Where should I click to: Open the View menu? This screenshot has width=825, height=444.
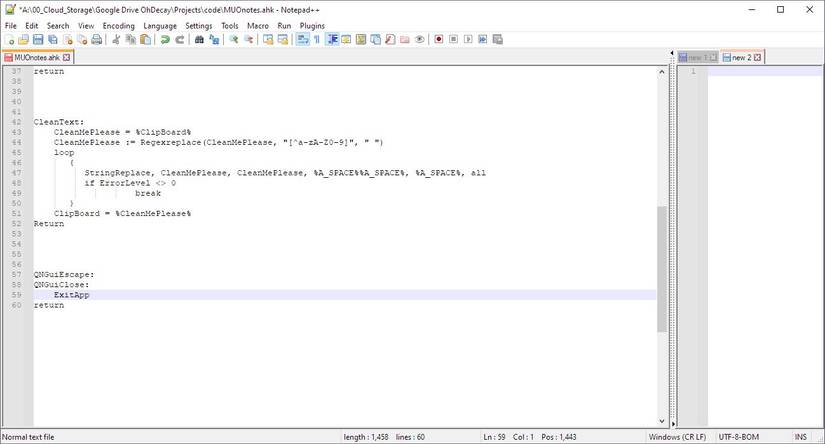pyautogui.click(x=86, y=26)
